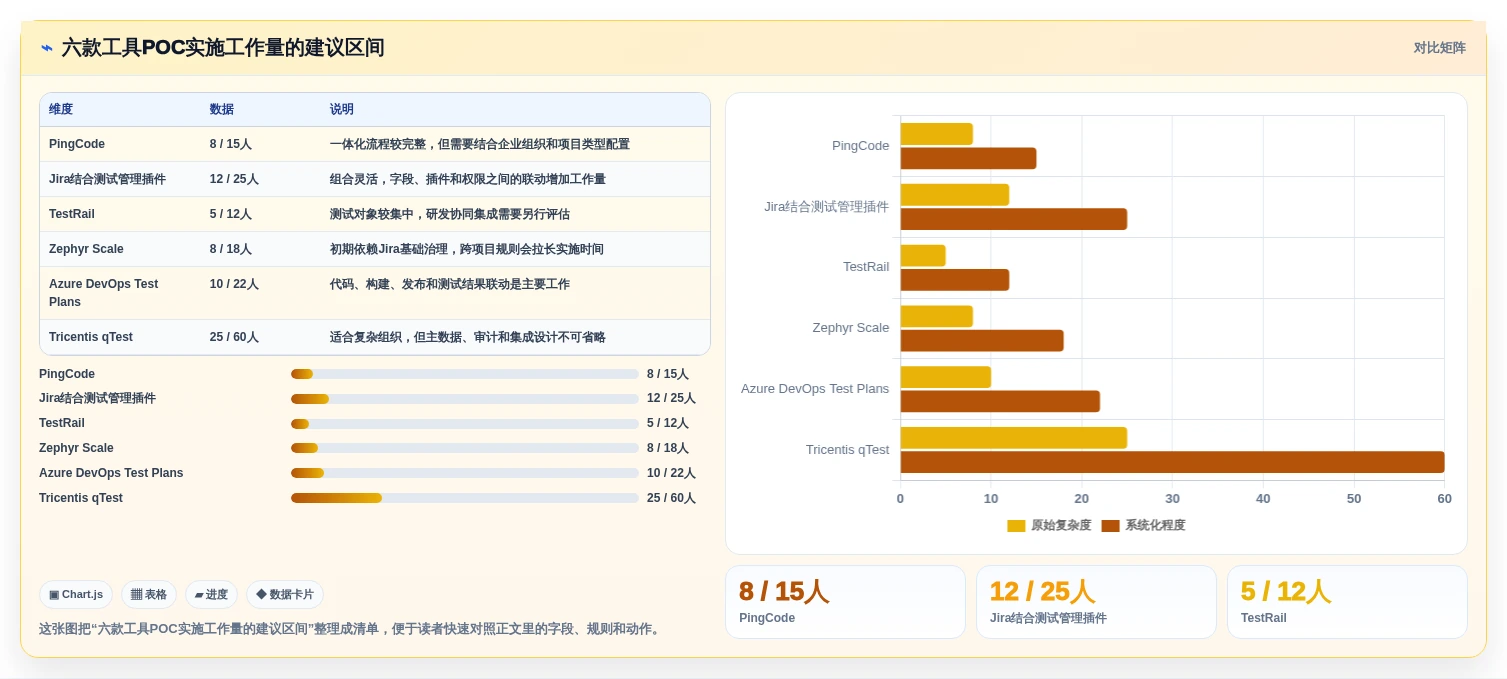Open the 12 / 25人 Jira data card
The height and width of the screenshot is (679, 1507).
(1096, 602)
